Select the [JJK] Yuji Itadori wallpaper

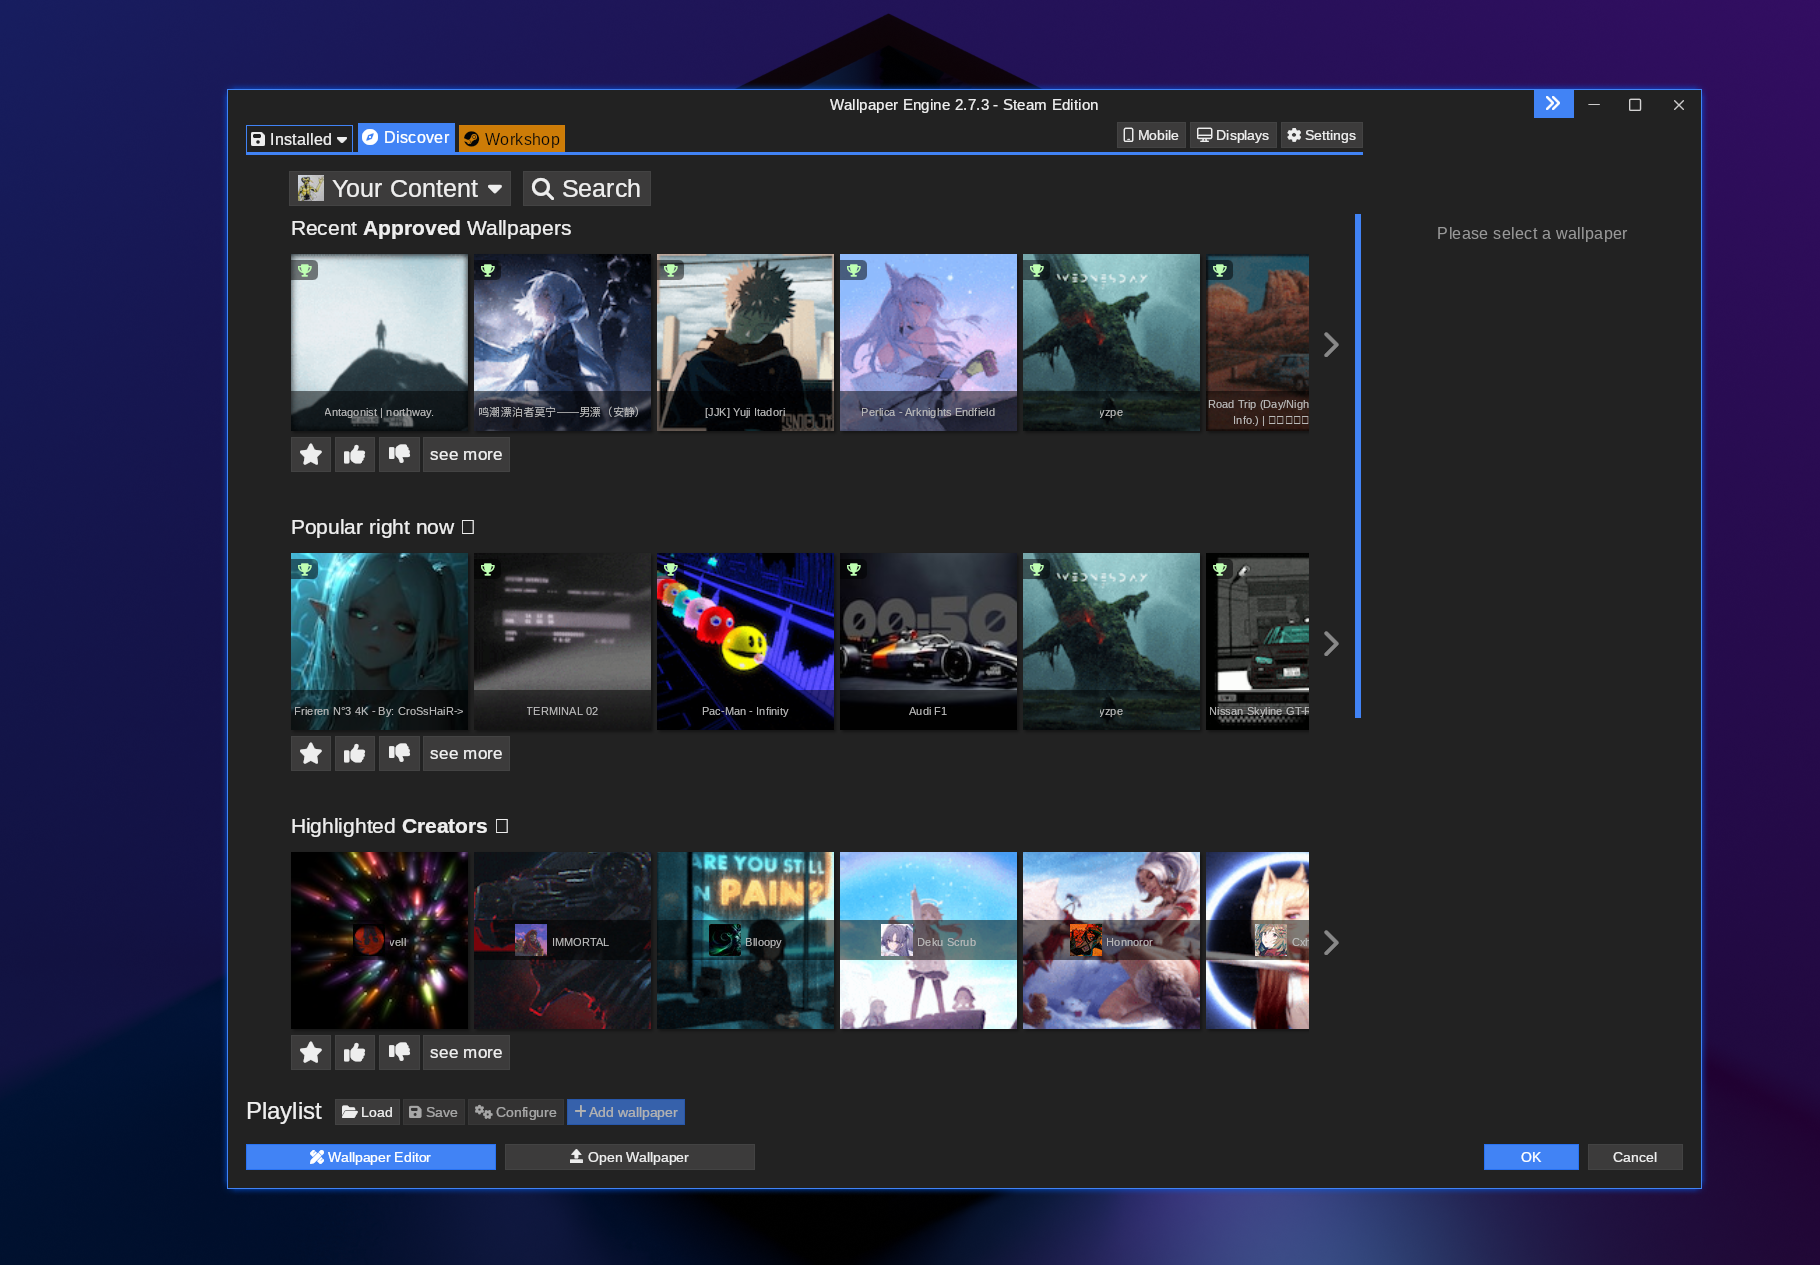coord(745,342)
